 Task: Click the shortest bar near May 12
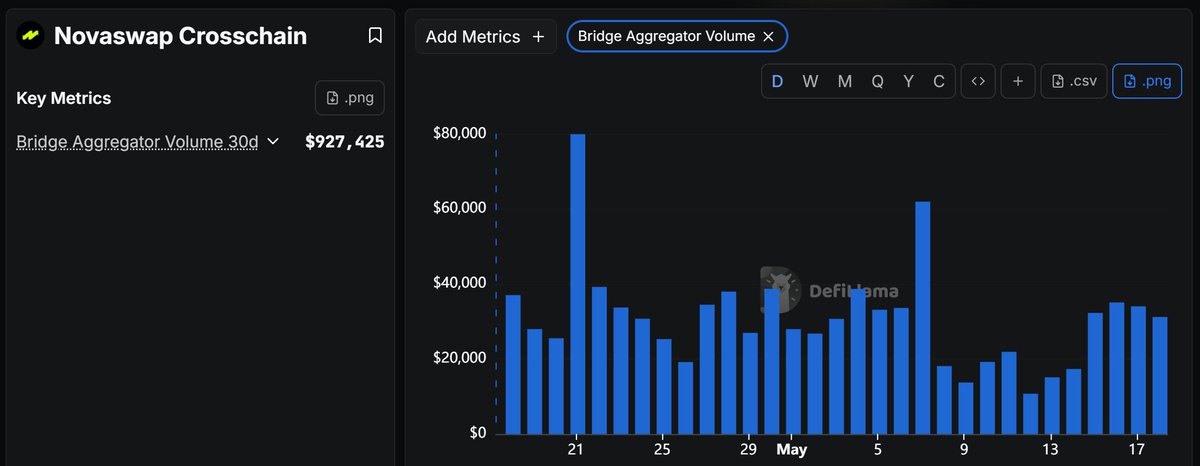point(1031,413)
